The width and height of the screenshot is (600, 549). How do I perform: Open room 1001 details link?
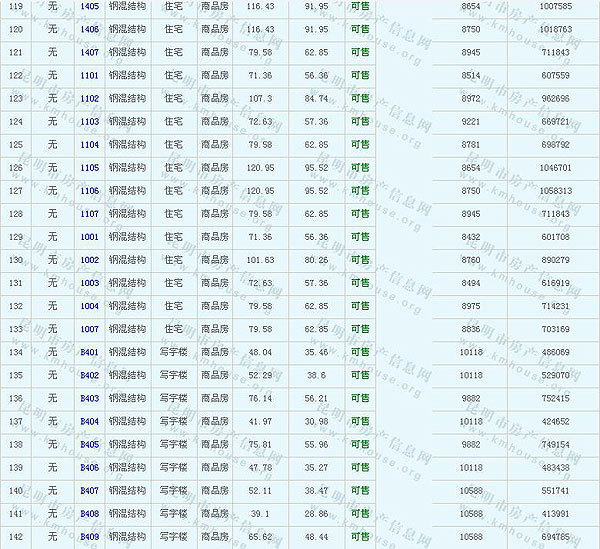(x=89, y=237)
